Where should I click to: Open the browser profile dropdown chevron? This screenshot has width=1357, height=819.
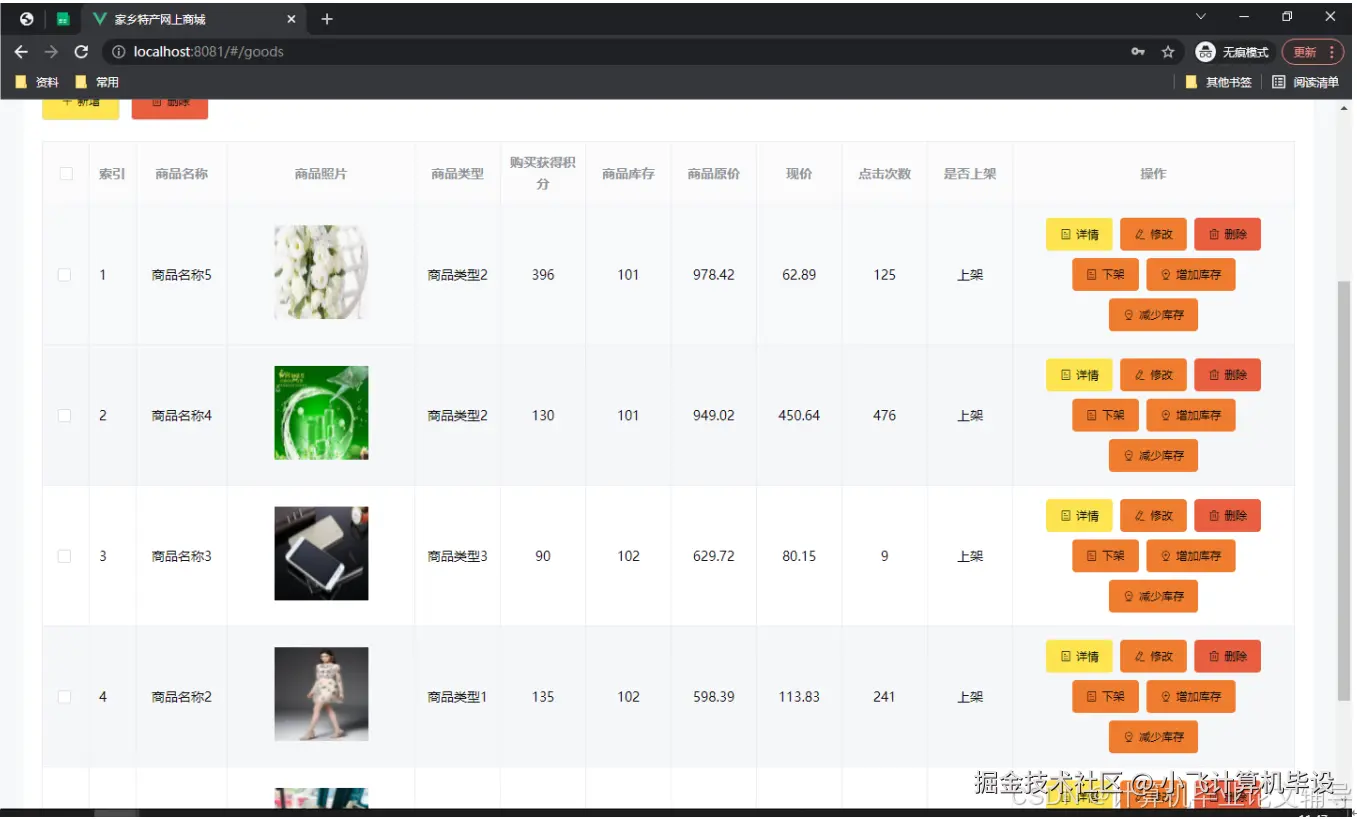point(1199,17)
